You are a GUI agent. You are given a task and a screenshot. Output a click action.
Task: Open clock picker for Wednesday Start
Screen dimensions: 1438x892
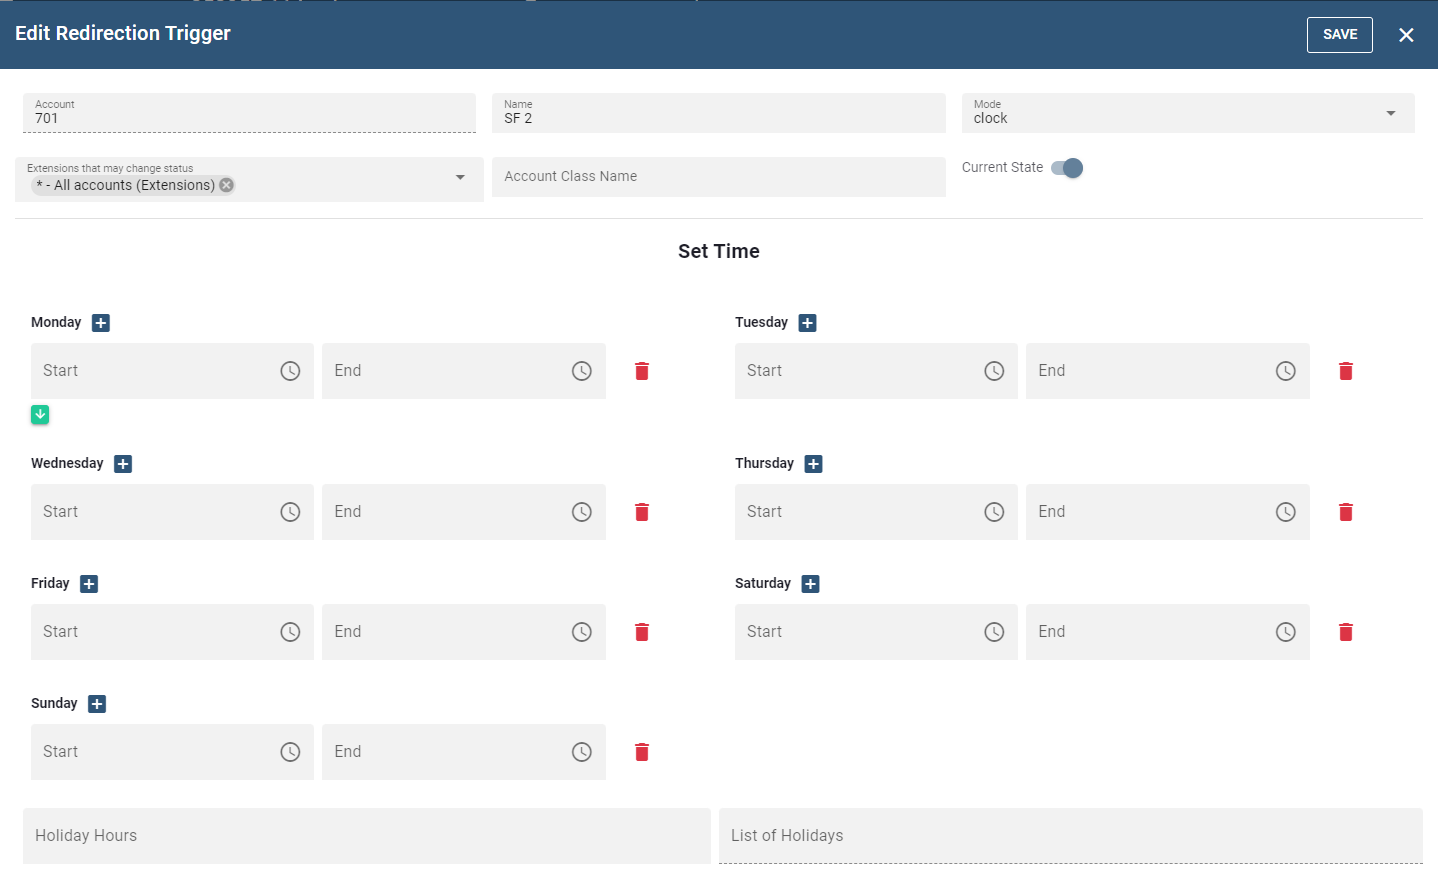[x=290, y=512]
